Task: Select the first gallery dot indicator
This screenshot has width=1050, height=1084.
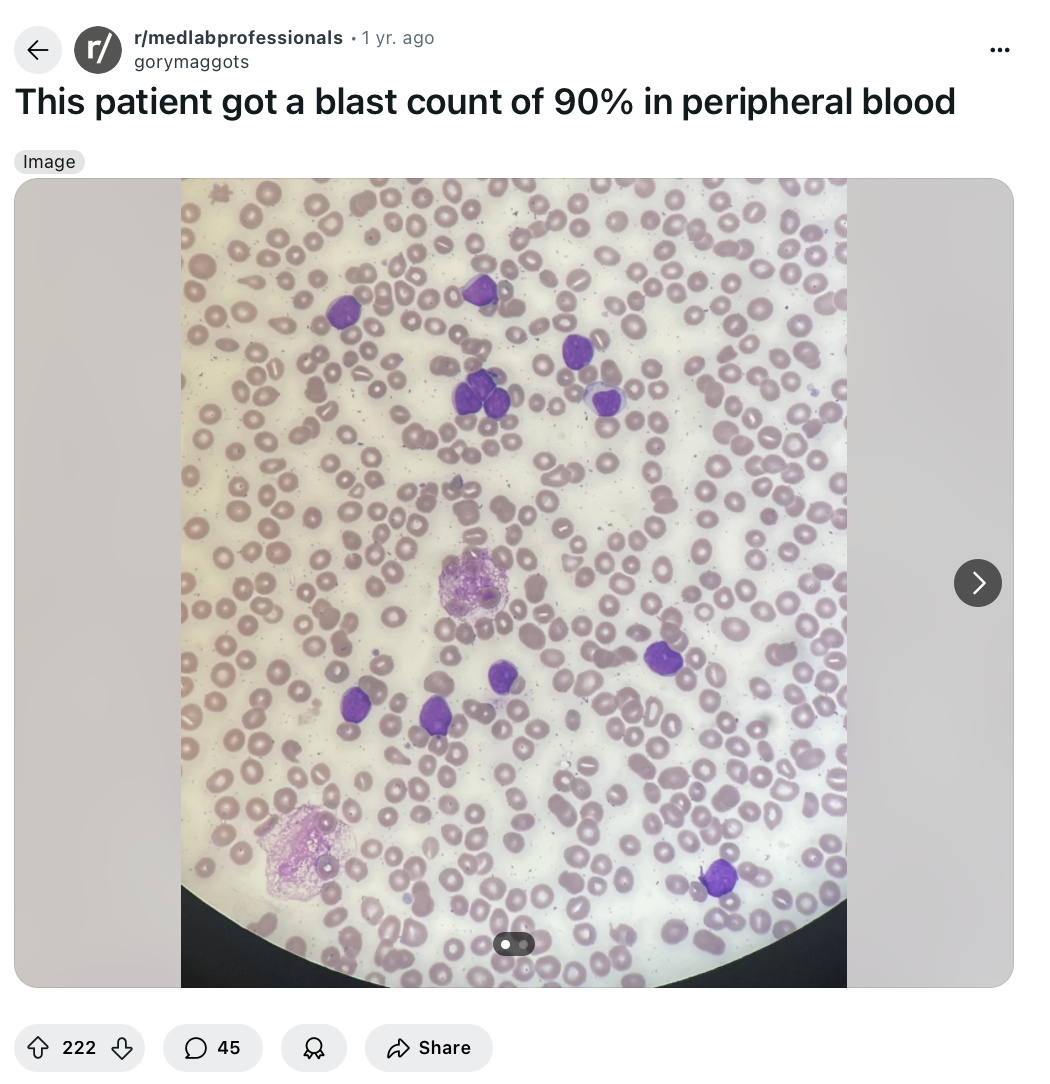Action: (x=505, y=944)
